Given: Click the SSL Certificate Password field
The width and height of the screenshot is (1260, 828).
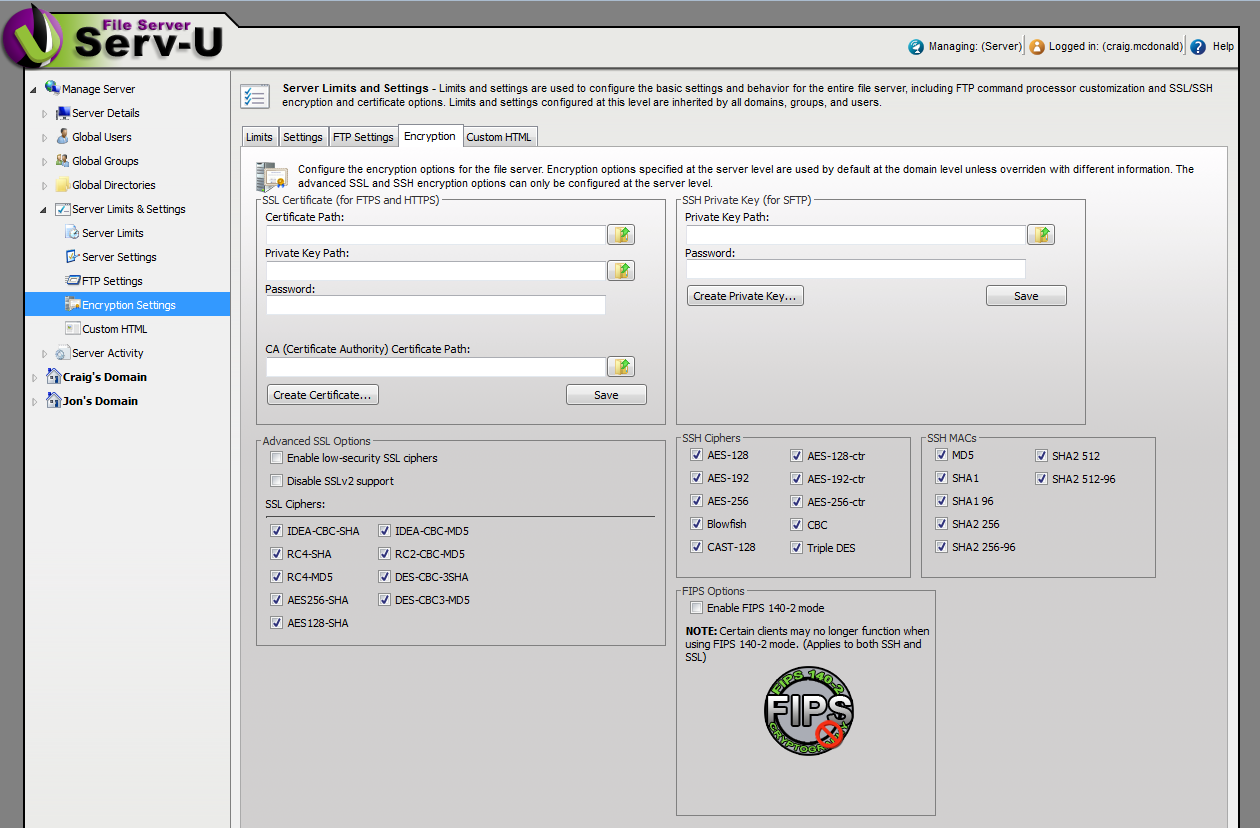Looking at the screenshot, I should [436, 305].
